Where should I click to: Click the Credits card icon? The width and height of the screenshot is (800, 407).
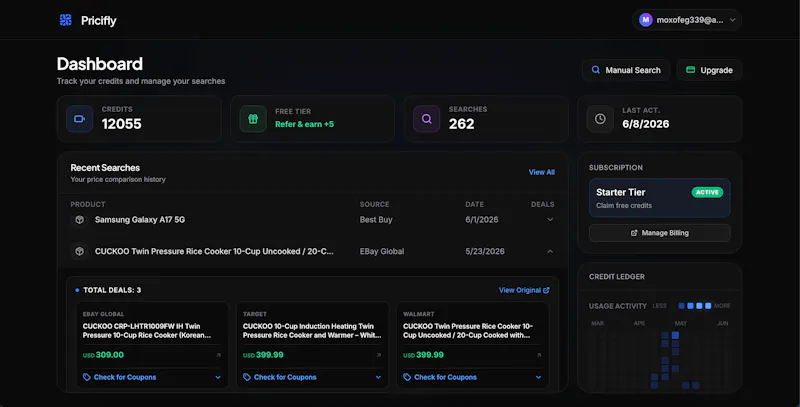pyautogui.click(x=80, y=119)
